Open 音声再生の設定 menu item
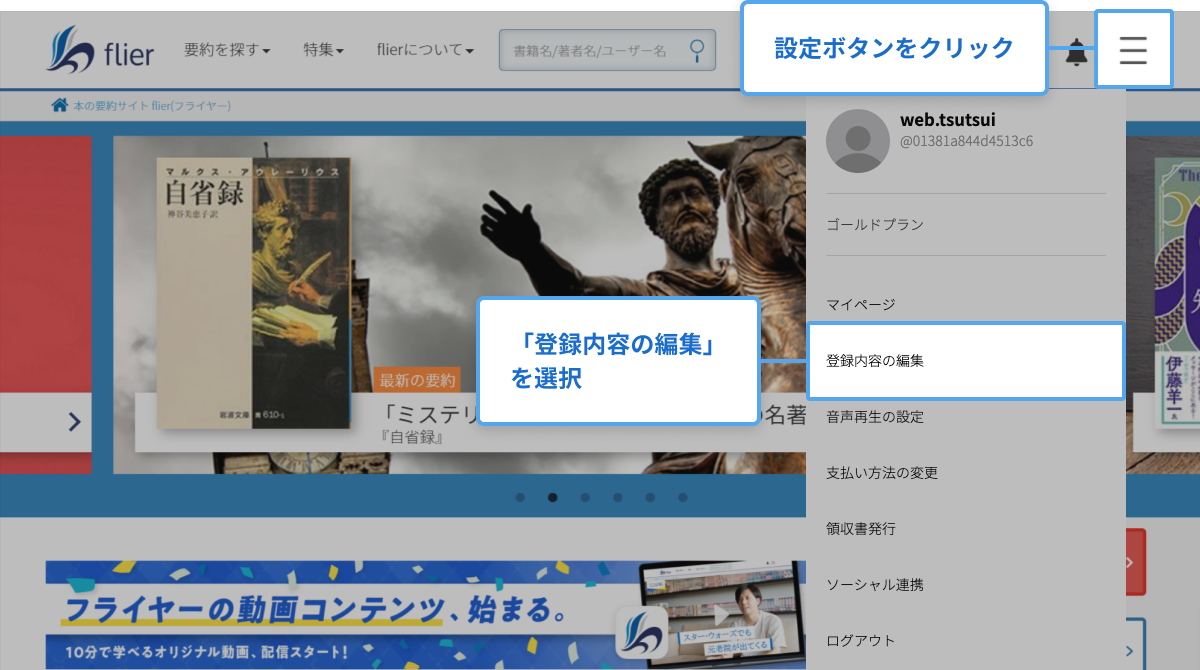Viewport: 1200px width, 670px height. pyautogui.click(x=875, y=417)
